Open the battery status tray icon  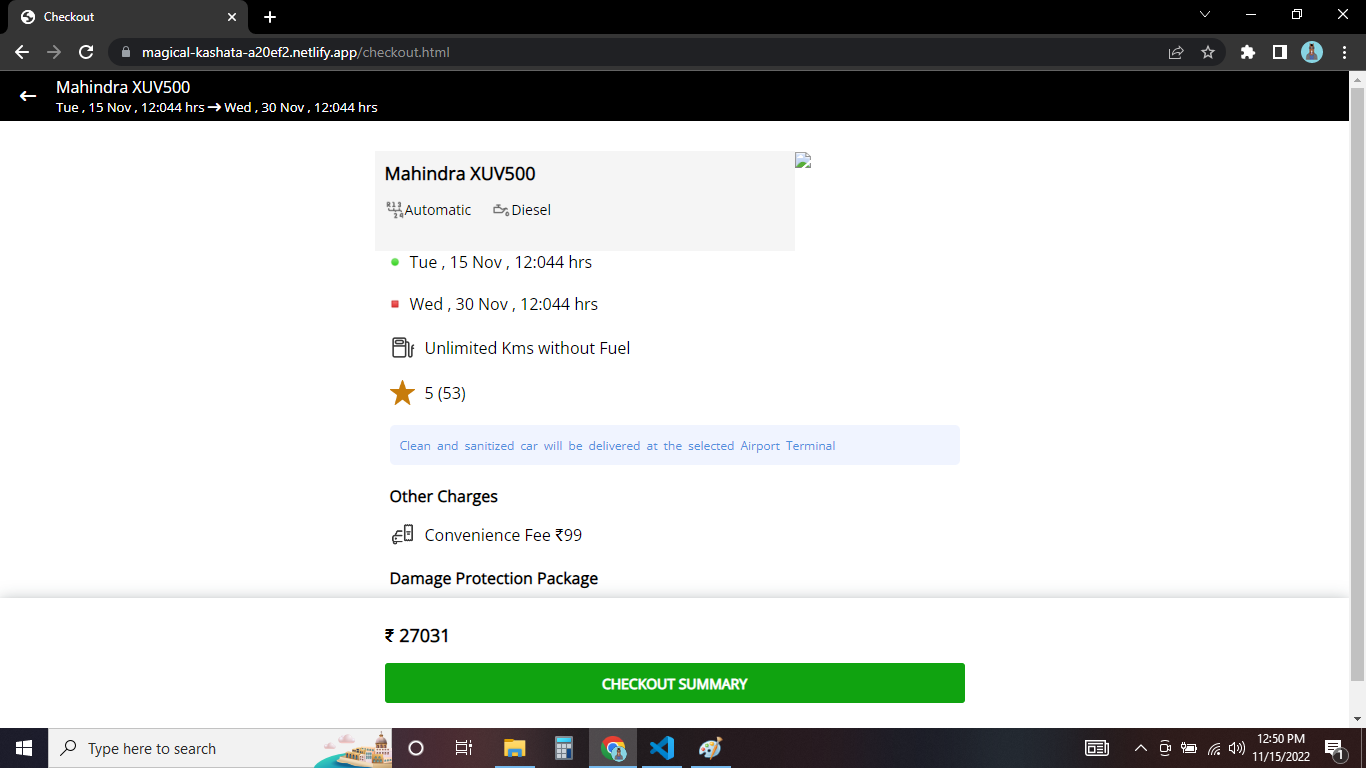(x=1189, y=748)
